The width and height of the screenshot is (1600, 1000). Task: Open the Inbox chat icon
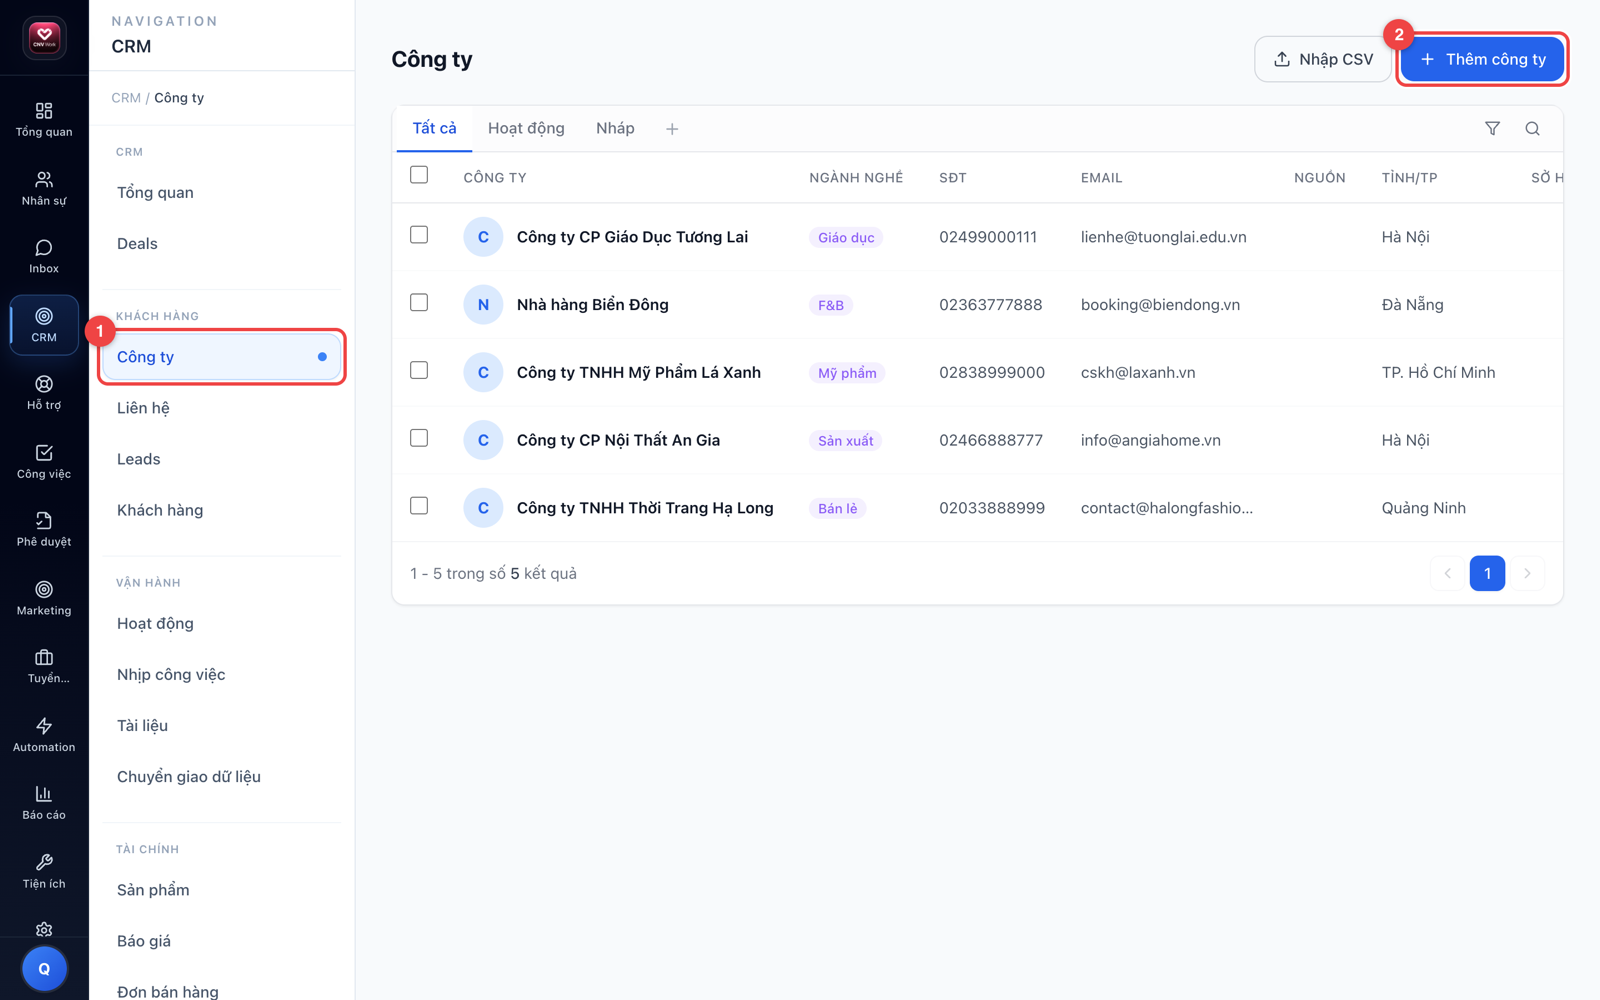(x=44, y=256)
